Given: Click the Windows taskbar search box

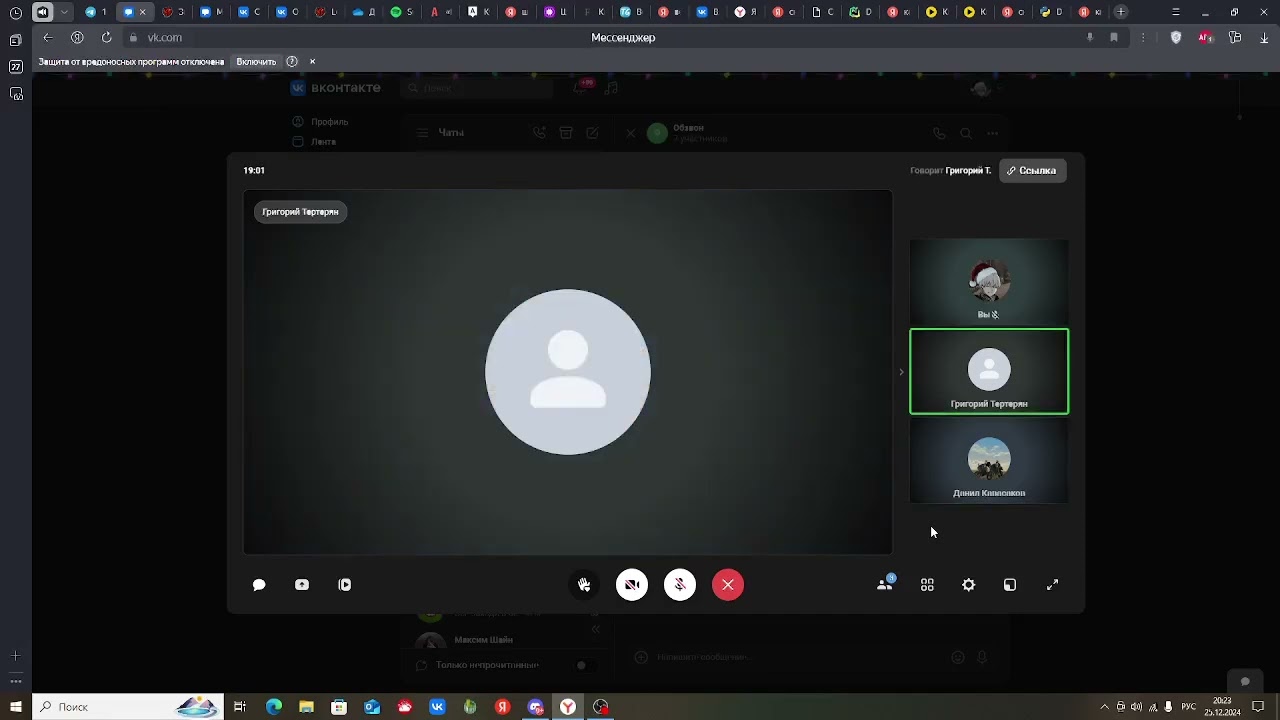Looking at the screenshot, I should [x=128, y=707].
